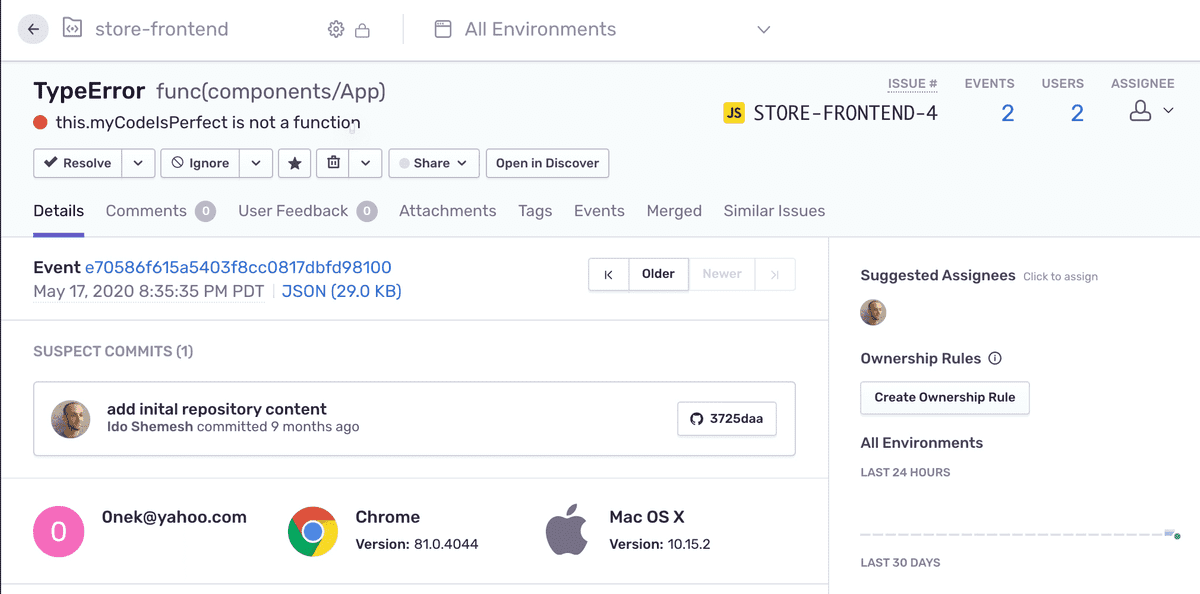Jump to oldest event icon

pyautogui.click(x=608, y=274)
